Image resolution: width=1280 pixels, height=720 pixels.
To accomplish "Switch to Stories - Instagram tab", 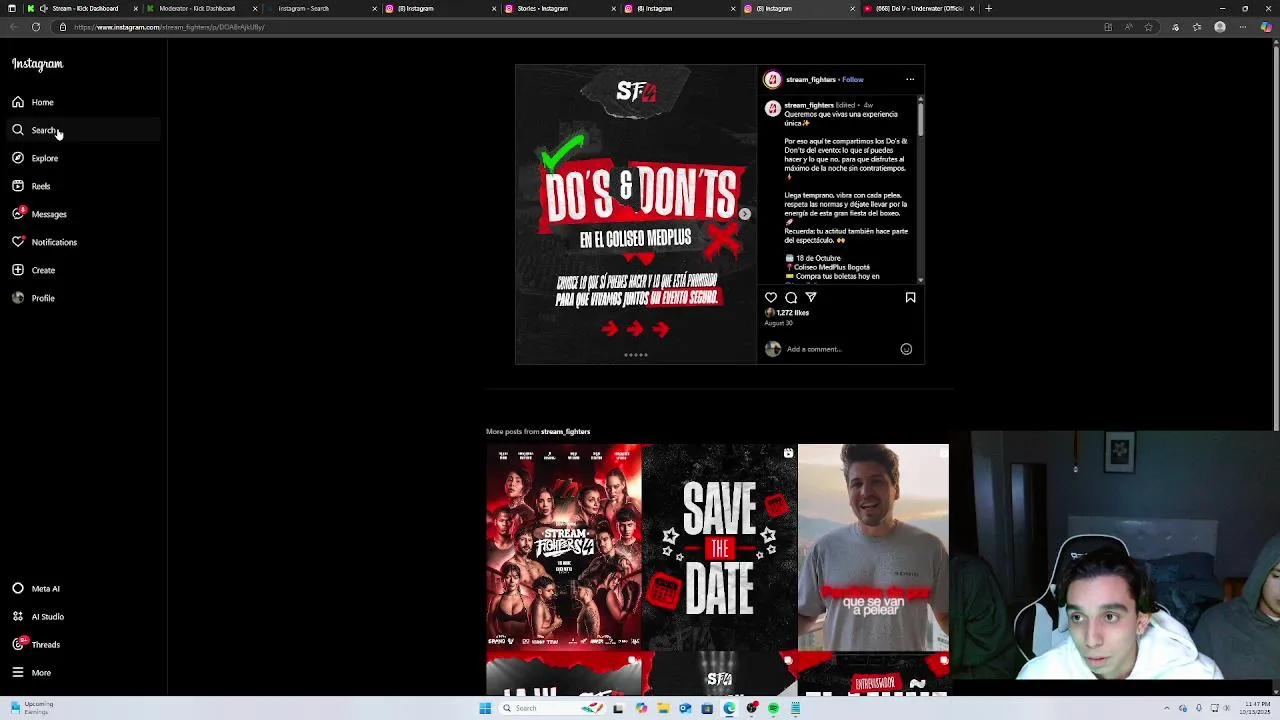I will pos(559,8).
